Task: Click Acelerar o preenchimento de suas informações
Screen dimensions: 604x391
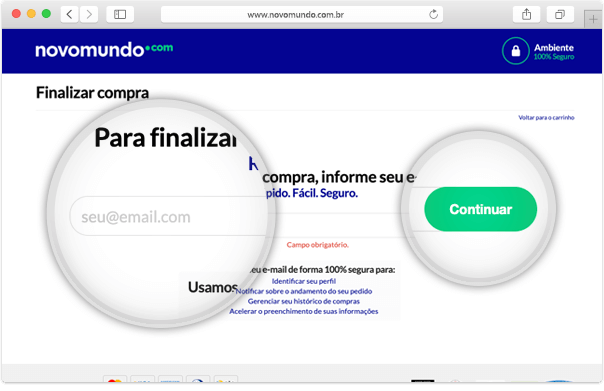Action: (x=304, y=311)
